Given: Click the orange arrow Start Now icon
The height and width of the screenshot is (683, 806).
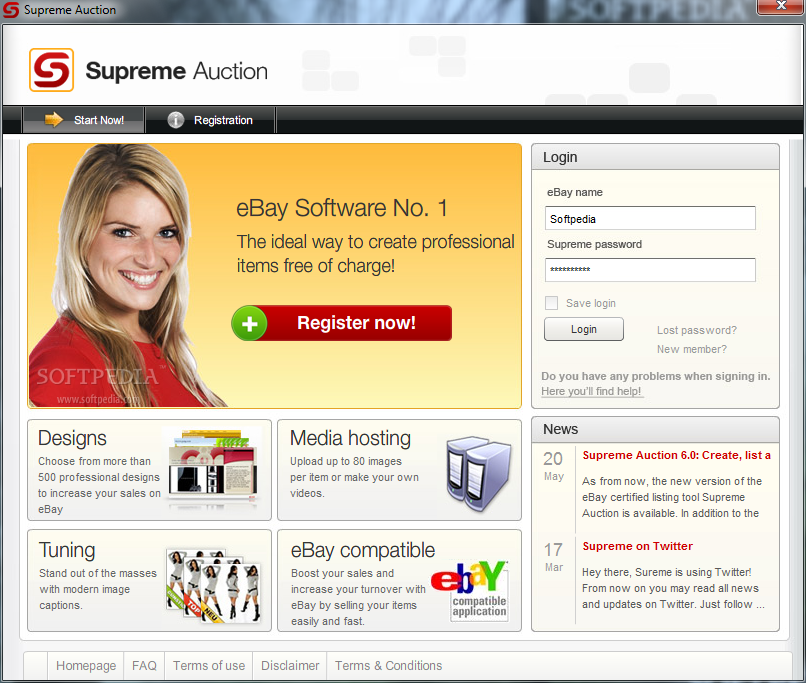Looking at the screenshot, I should point(53,120).
